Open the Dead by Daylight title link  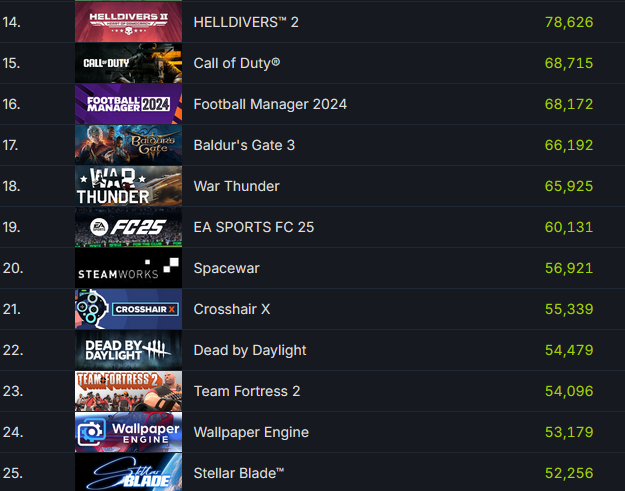coord(250,351)
